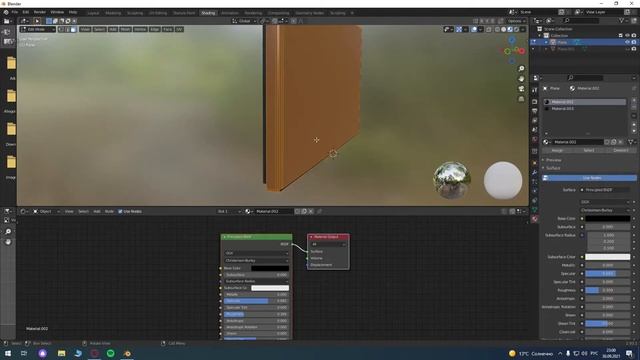Open the Mesh menu in viewport header

pyautogui.click(x=125, y=29)
